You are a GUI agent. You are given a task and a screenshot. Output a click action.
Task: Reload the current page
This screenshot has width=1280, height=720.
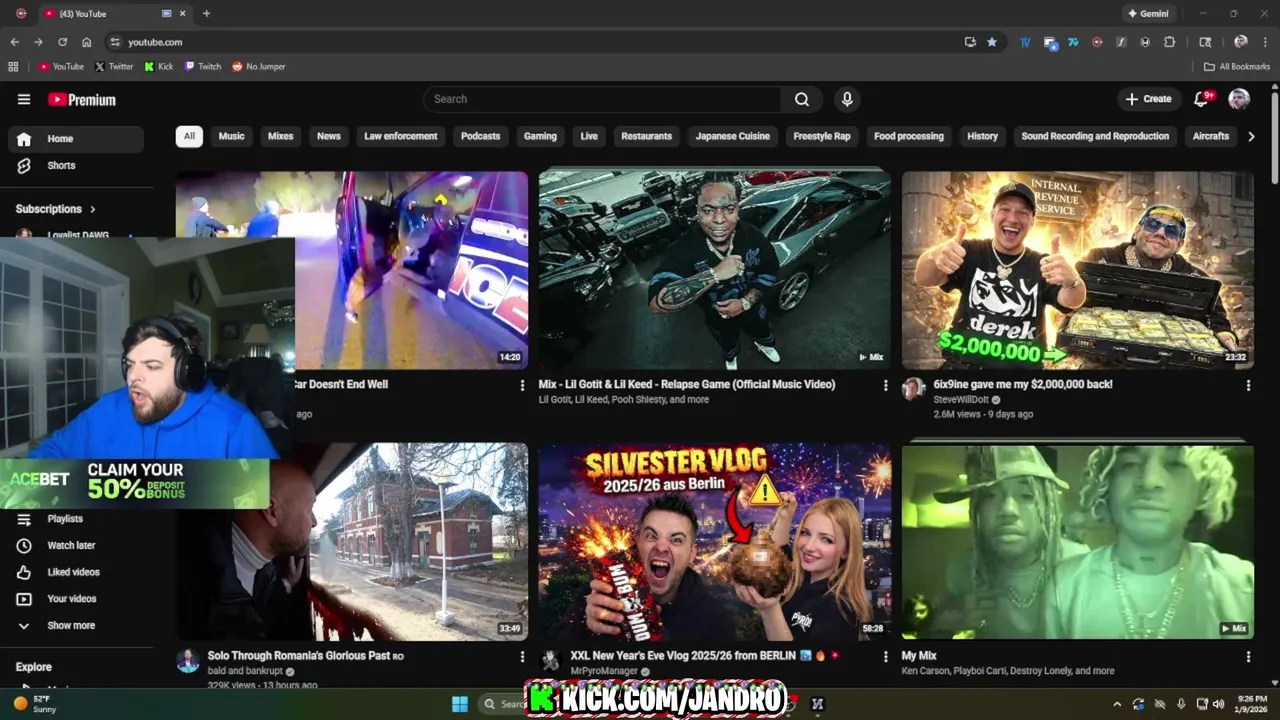coord(62,42)
